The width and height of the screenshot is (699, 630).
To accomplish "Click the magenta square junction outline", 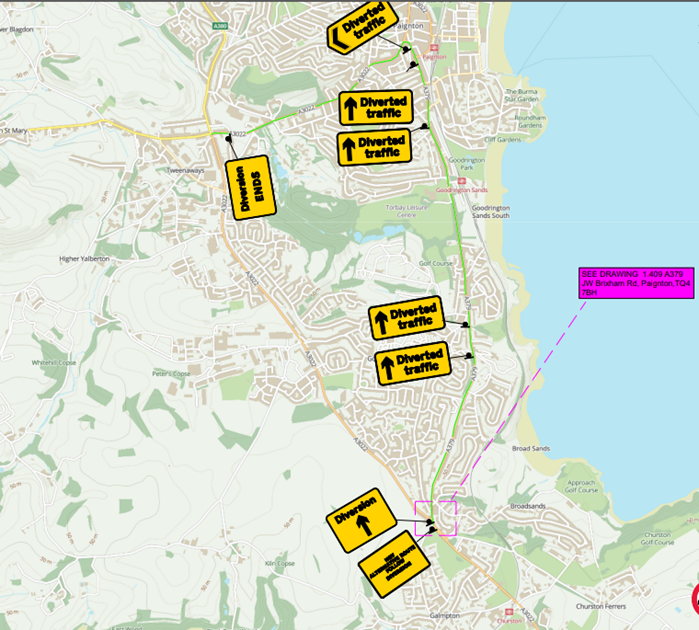I will tap(436, 518).
